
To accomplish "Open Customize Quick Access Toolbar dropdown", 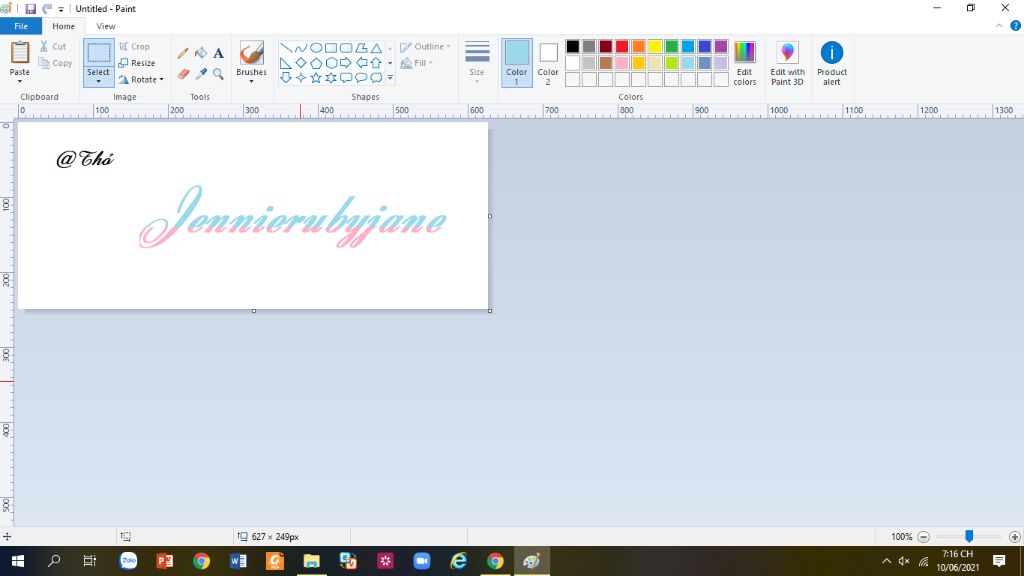I will click(x=61, y=9).
